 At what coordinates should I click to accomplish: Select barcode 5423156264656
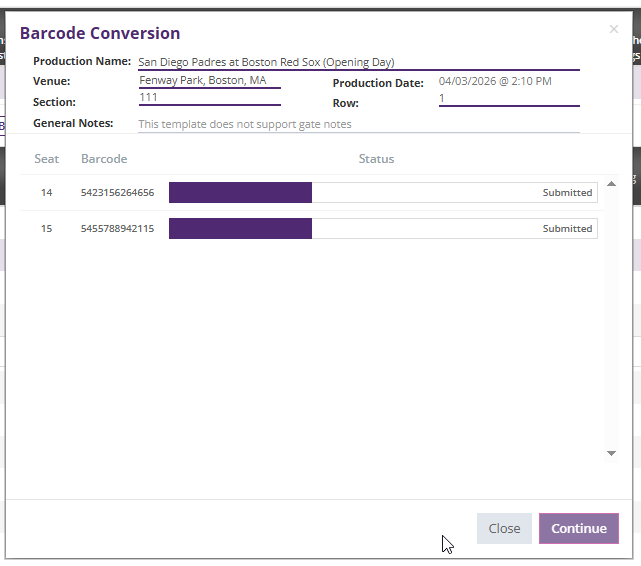[117, 192]
